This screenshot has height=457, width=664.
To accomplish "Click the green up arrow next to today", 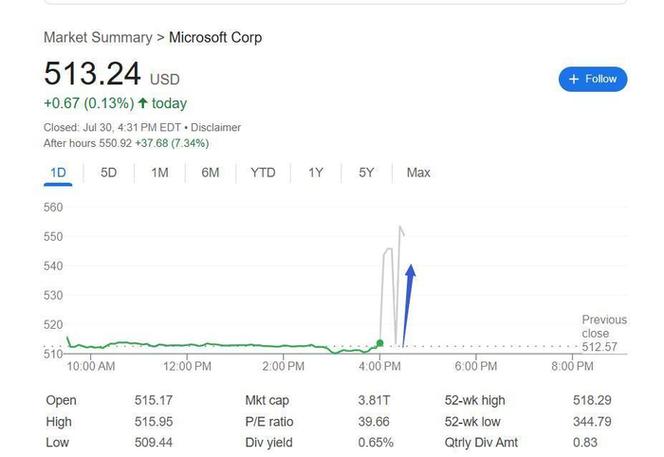I will click(x=143, y=103).
